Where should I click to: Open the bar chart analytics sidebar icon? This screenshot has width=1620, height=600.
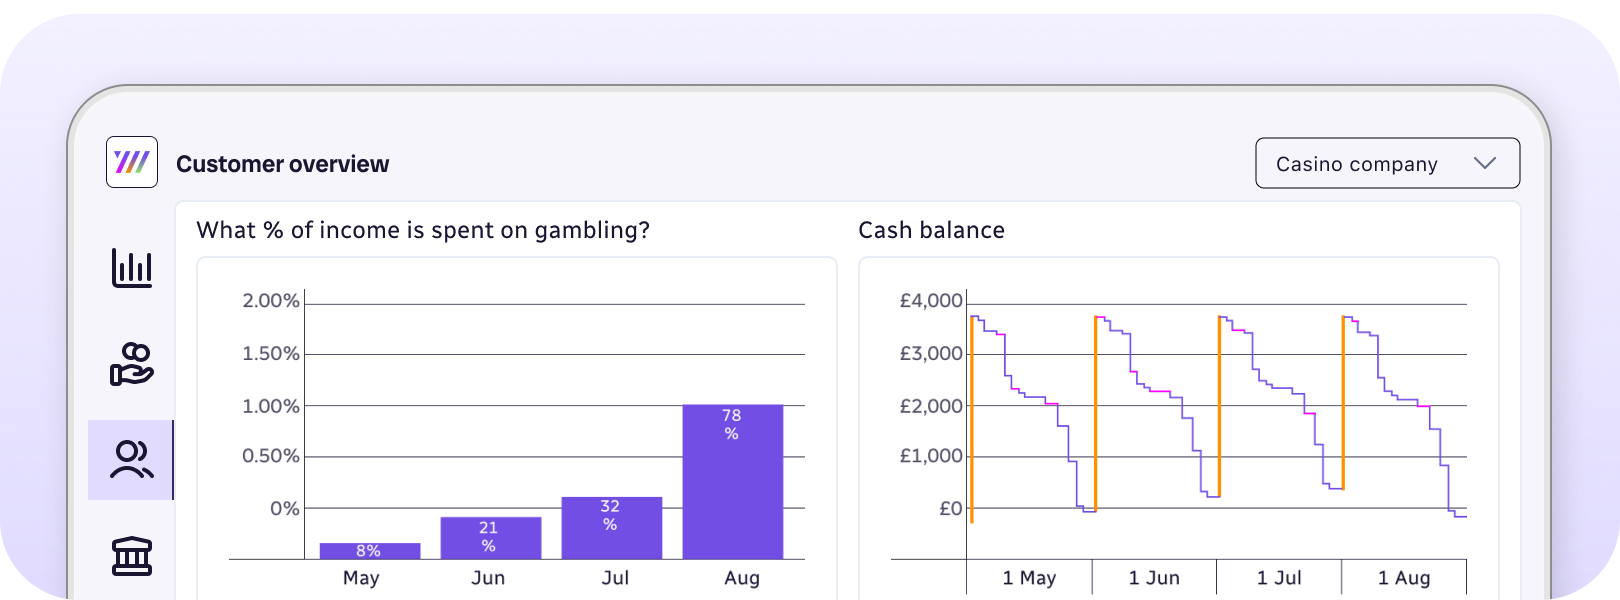pyautogui.click(x=132, y=268)
